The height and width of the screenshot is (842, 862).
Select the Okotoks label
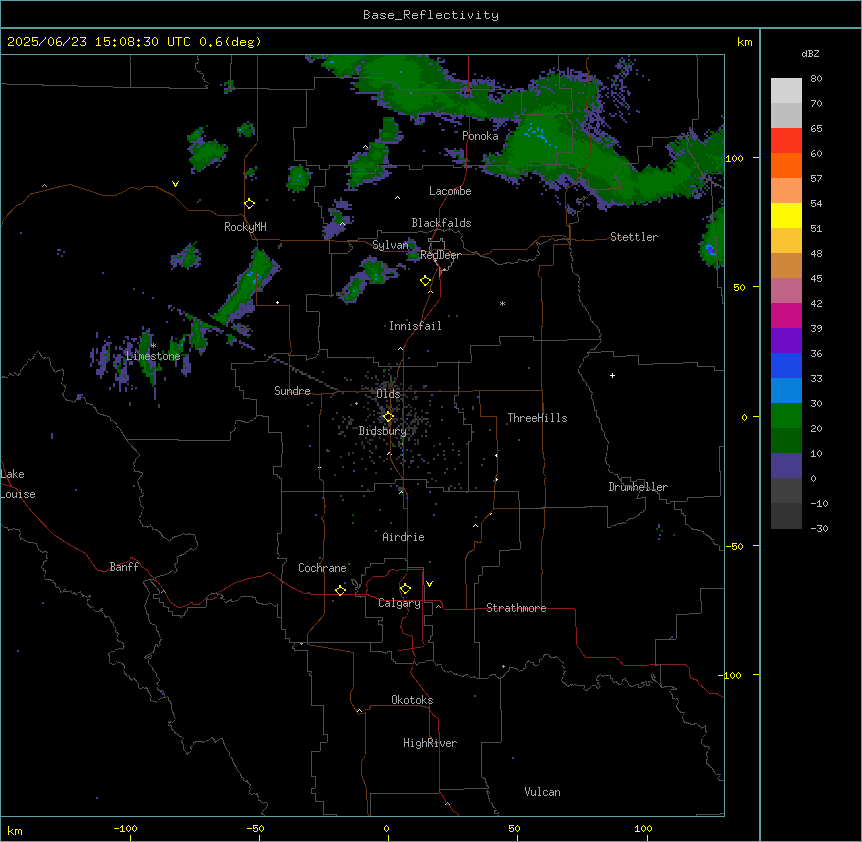tap(412, 700)
